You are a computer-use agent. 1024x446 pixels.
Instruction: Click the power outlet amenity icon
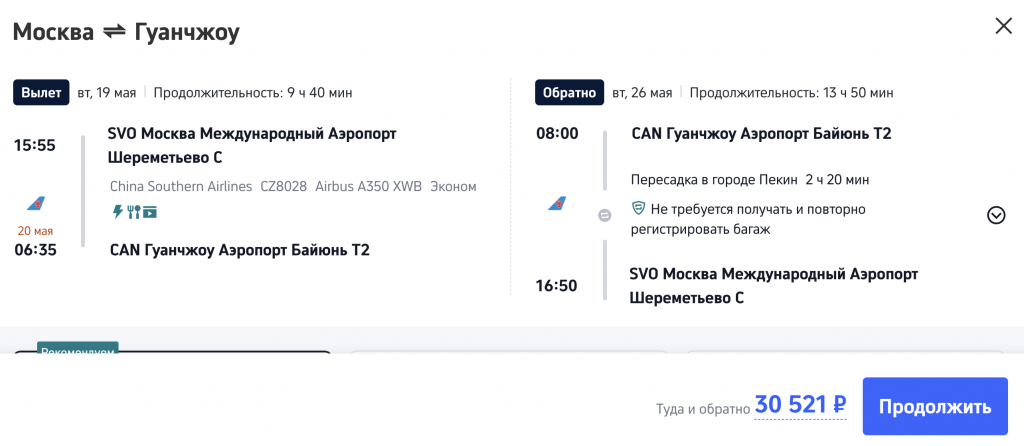tap(117, 212)
